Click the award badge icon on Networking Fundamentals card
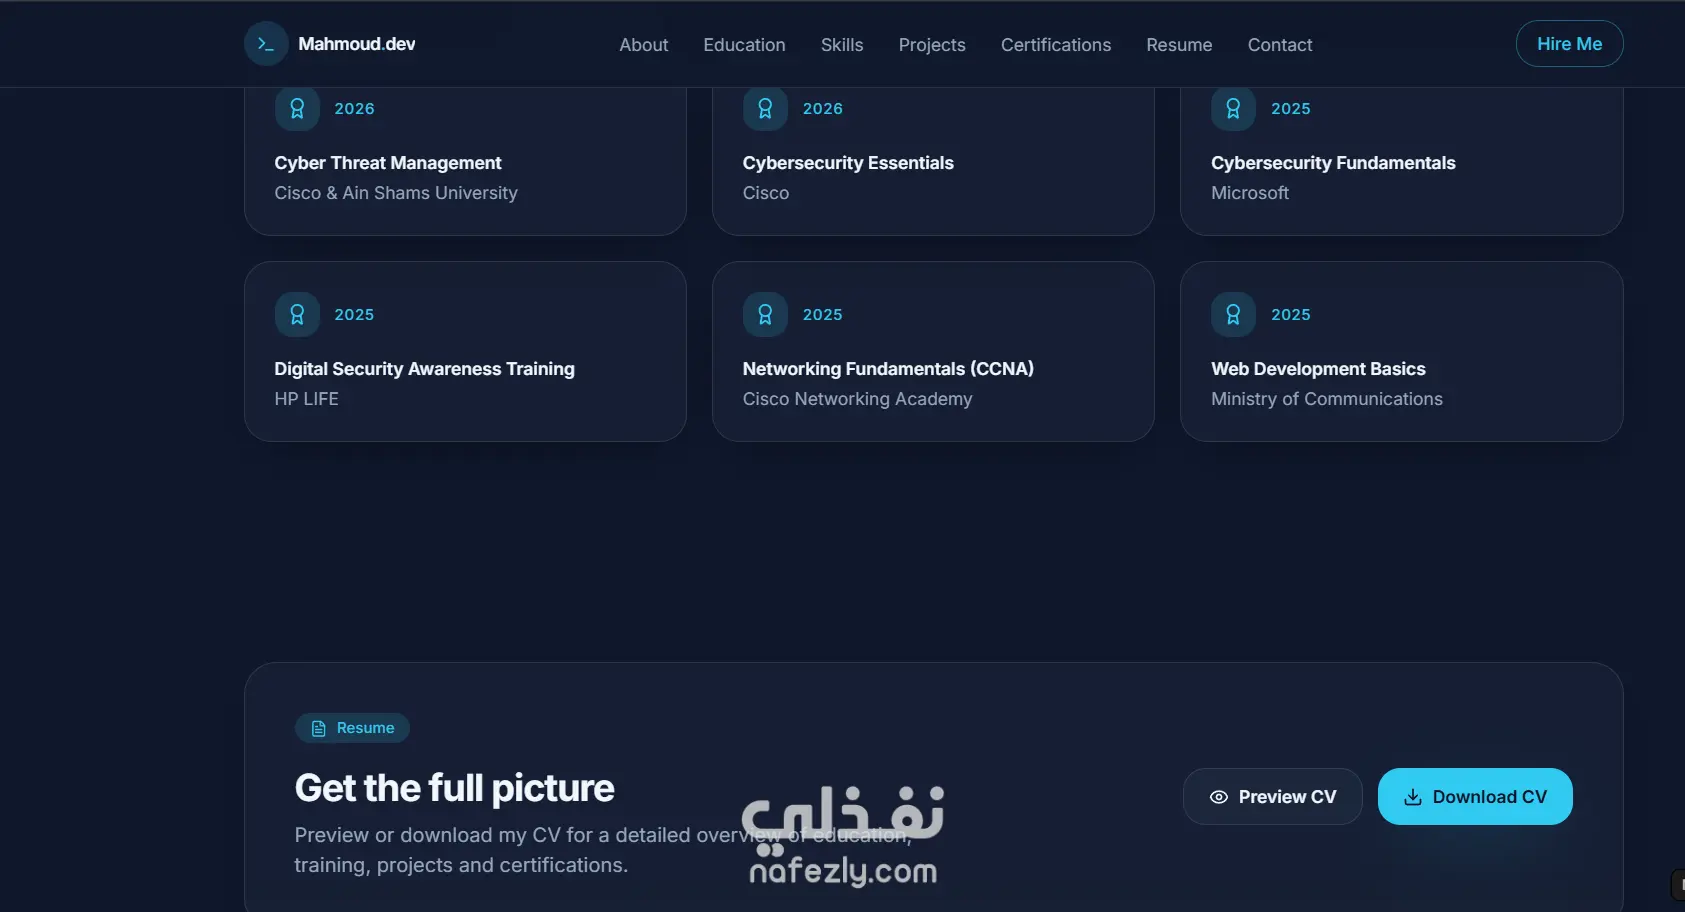 pos(765,314)
